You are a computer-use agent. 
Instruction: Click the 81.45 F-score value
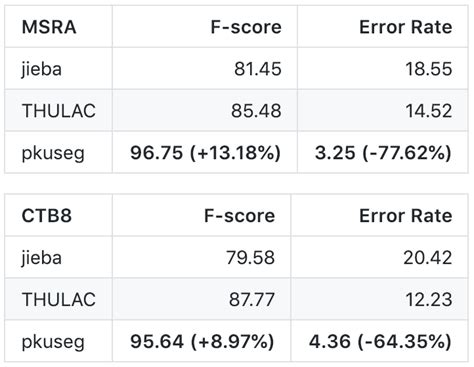coord(258,69)
